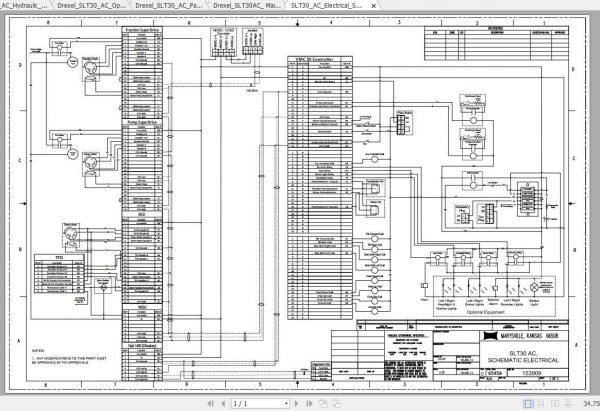600x411 pixels.
Task: Go to the previous page
Action: tap(223, 403)
